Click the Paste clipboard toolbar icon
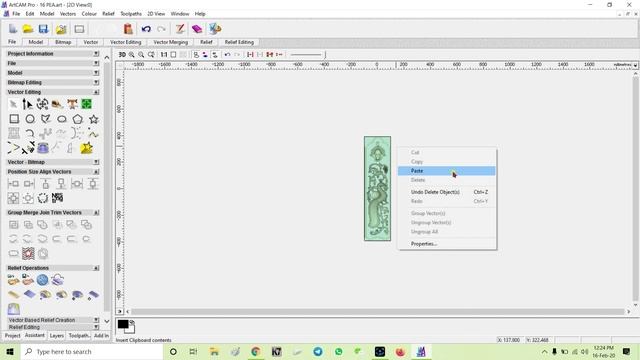 pyautogui.click(x=128, y=29)
